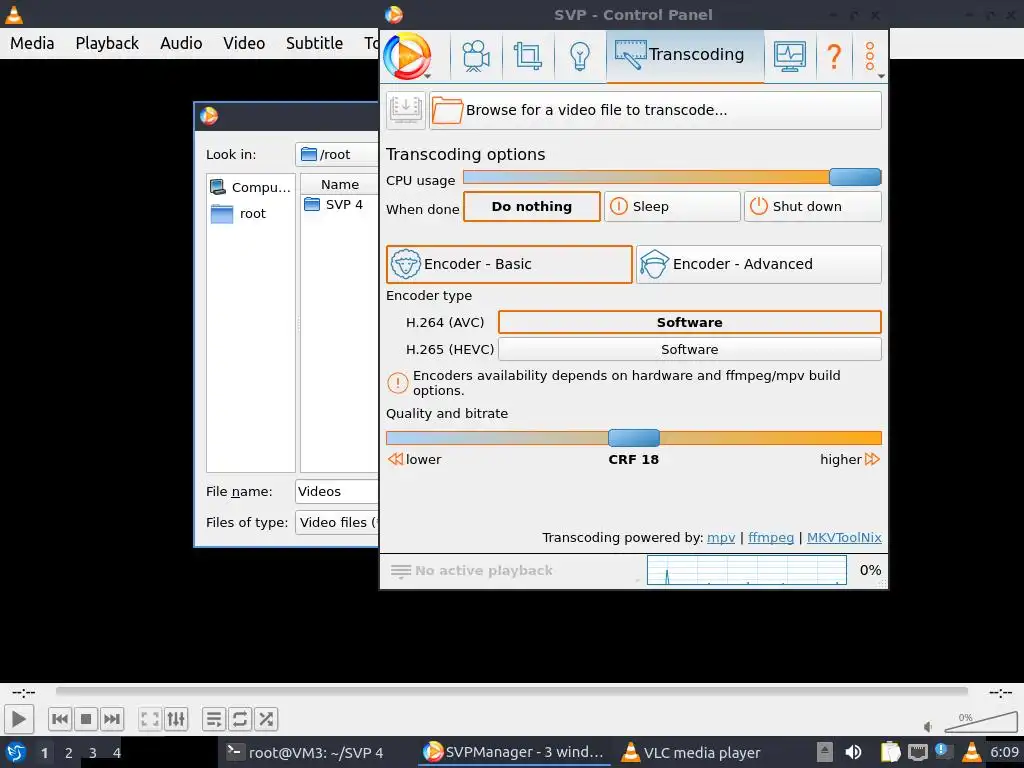Click VLC stop button

point(86,719)
